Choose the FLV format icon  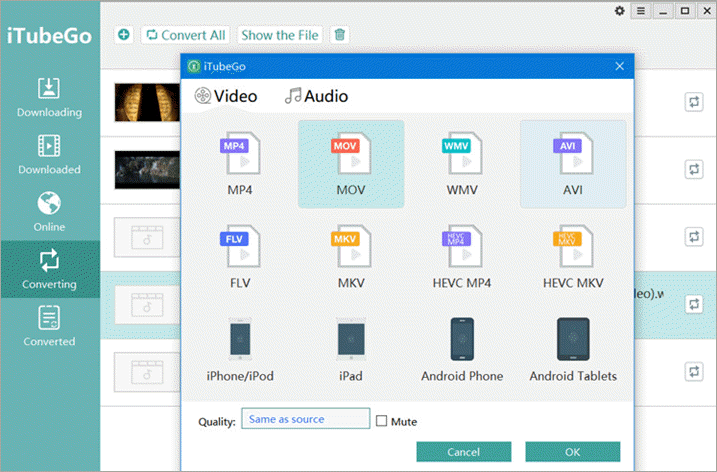click(240, 246)
